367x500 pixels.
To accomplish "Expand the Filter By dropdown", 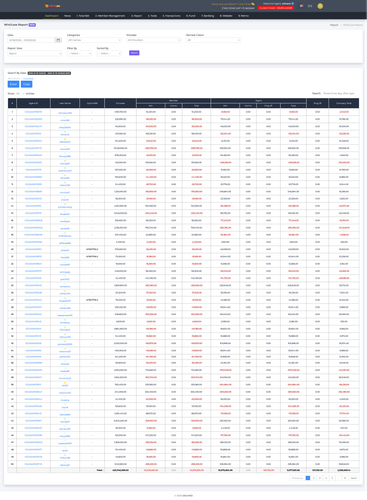I will point(79,53).
